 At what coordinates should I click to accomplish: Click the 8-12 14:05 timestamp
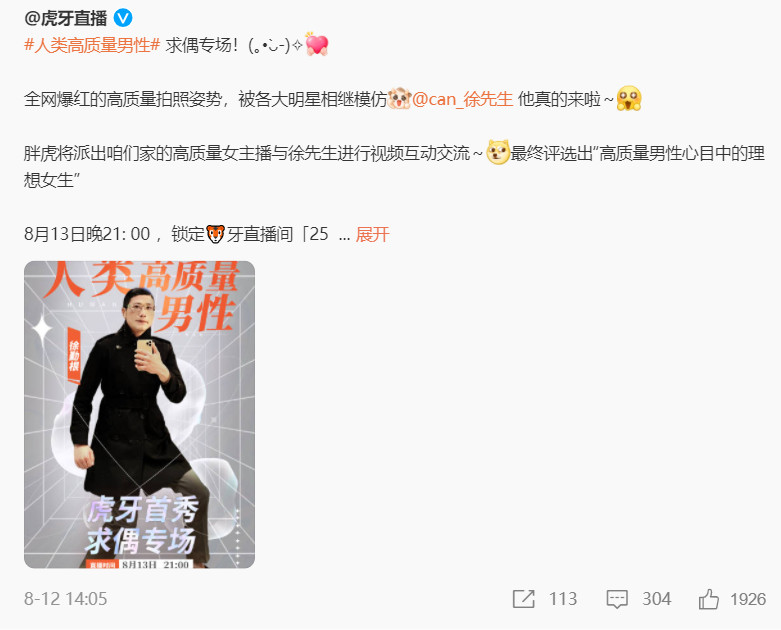(x=65, y=599)
